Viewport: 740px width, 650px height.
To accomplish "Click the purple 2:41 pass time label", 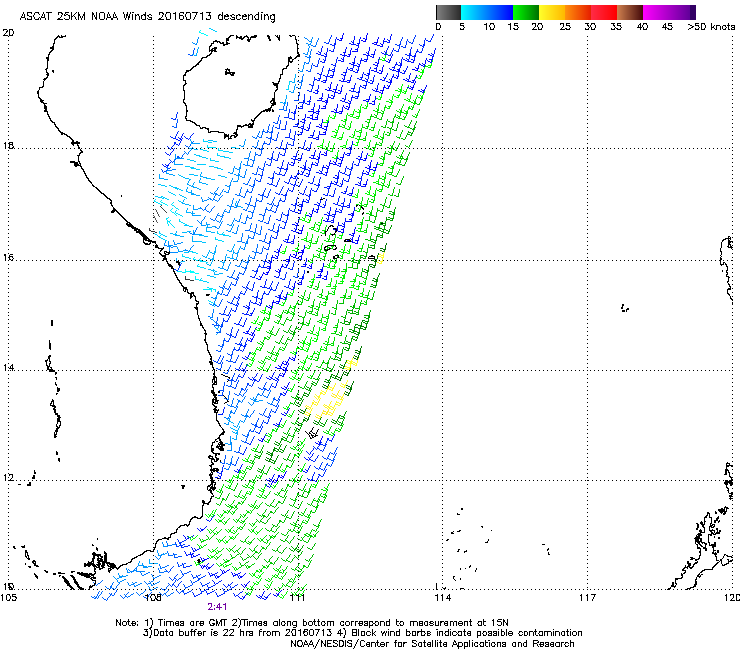I will coord(217,607).
